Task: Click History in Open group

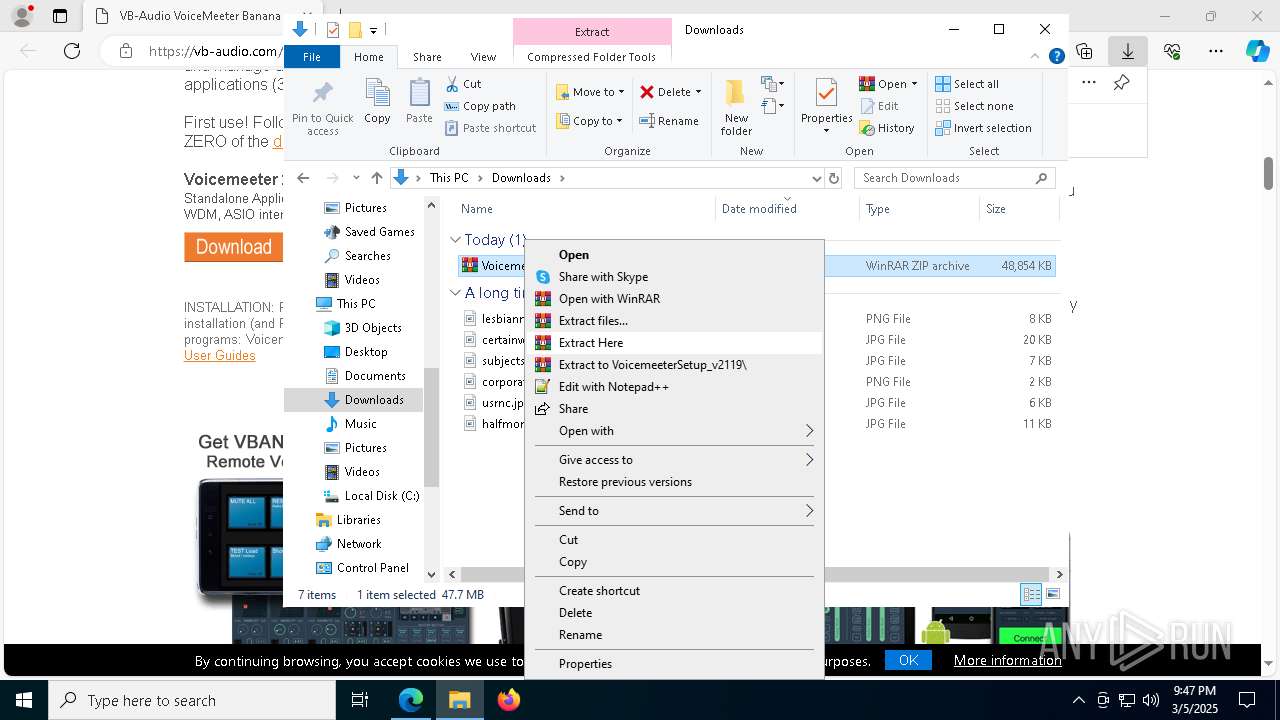Action: tap(887, 128)
